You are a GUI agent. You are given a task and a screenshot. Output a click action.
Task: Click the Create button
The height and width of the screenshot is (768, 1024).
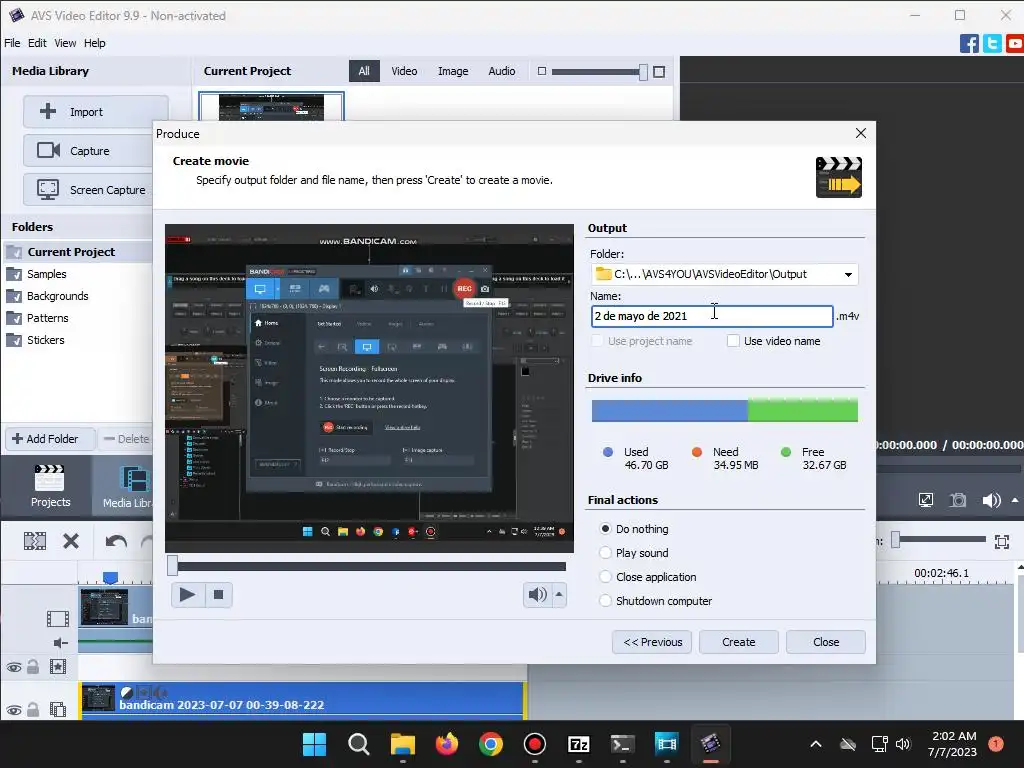point(739,642)
